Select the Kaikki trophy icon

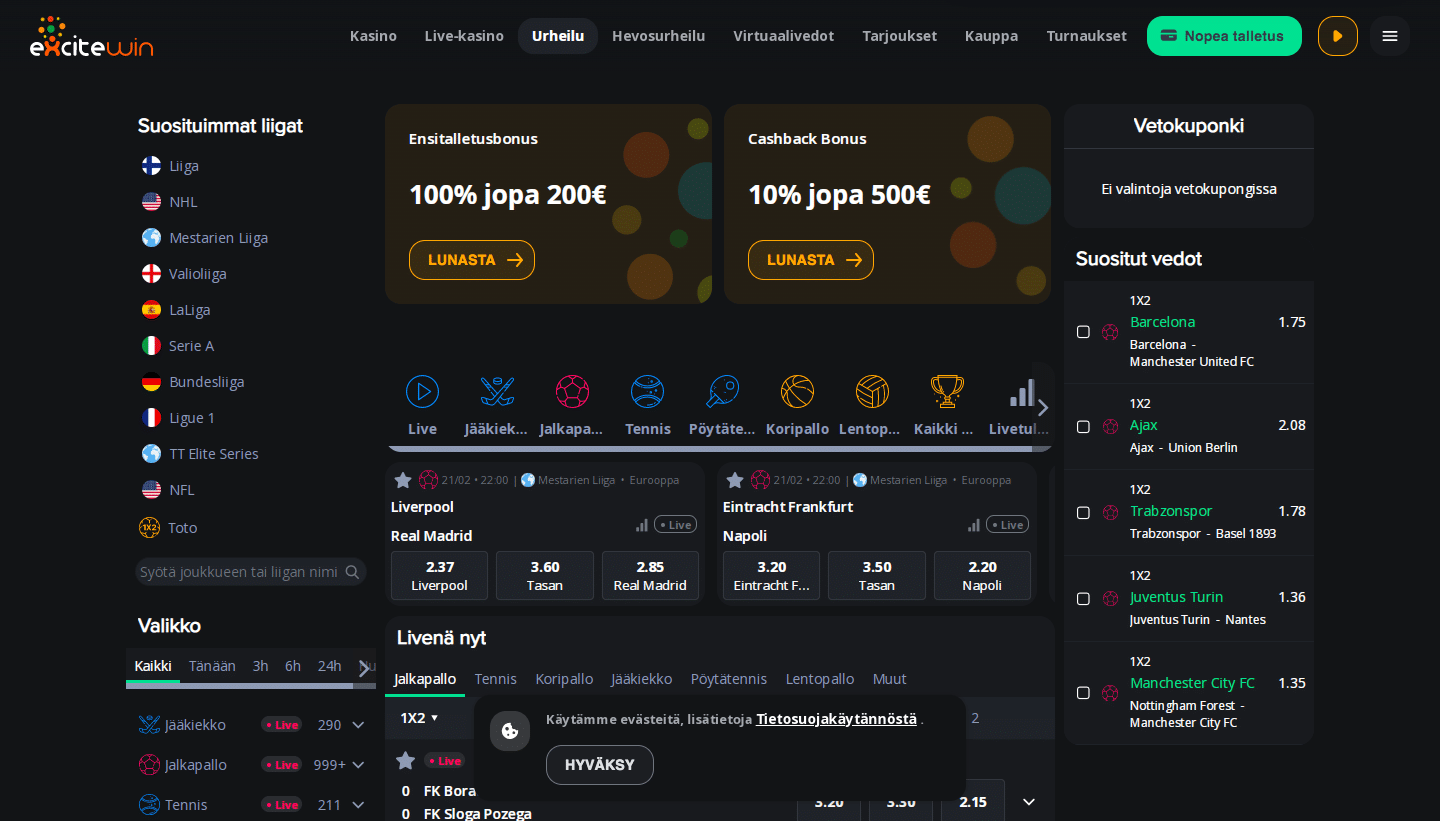947,391
